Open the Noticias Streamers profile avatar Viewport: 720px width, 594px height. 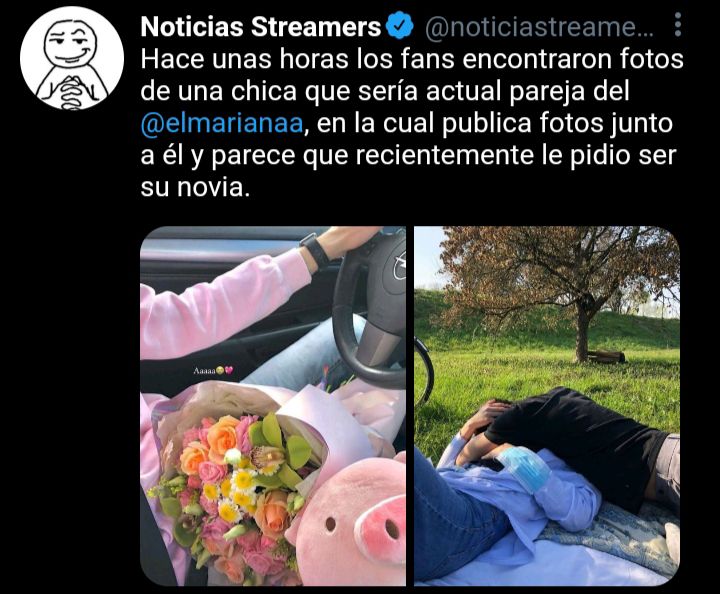(72, 58)
